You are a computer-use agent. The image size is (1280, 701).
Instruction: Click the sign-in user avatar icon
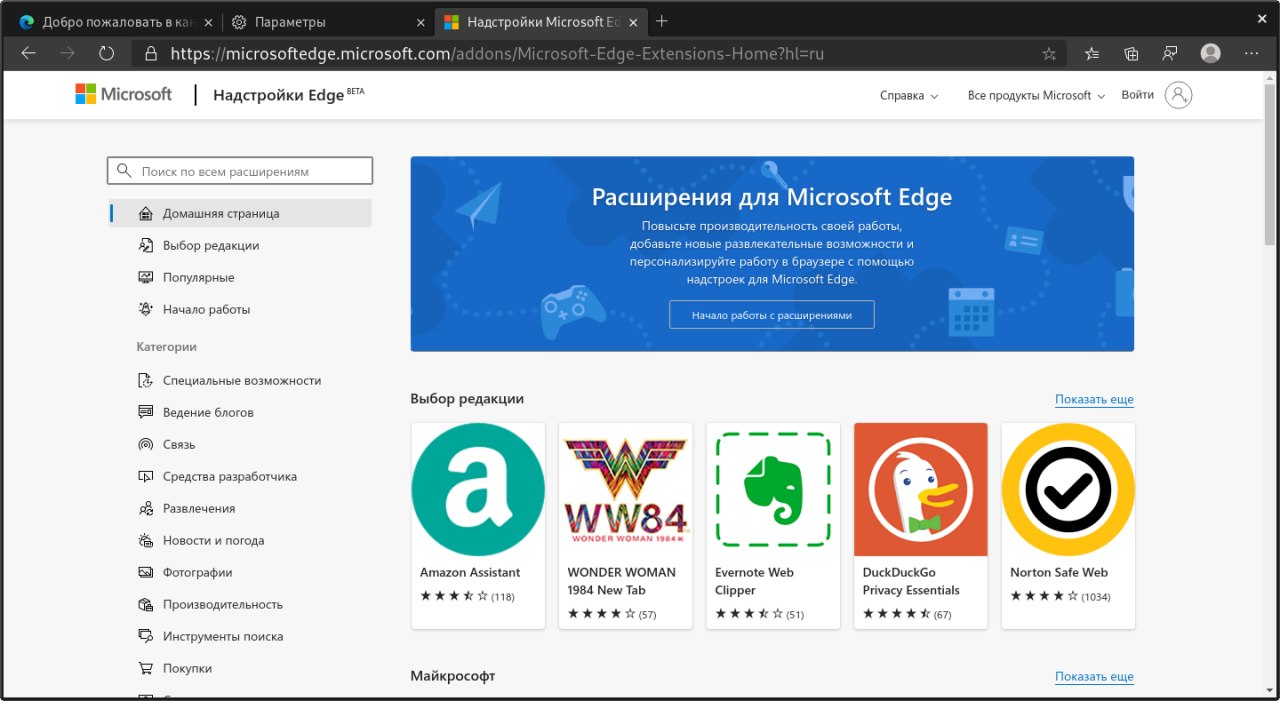(1179, 95)
